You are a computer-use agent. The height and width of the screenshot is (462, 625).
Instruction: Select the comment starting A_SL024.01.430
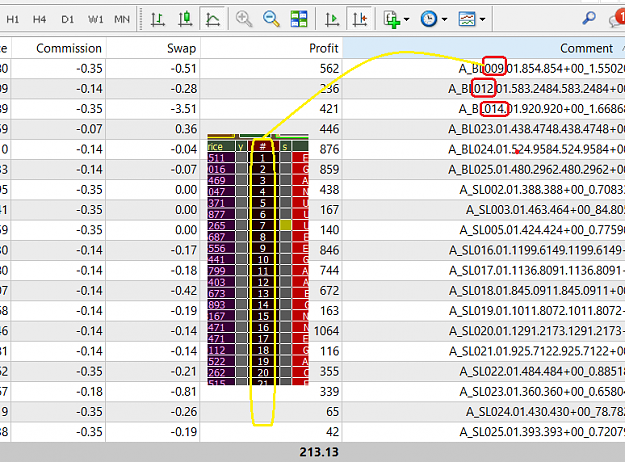pyautogui.click(x=545, y=412)
